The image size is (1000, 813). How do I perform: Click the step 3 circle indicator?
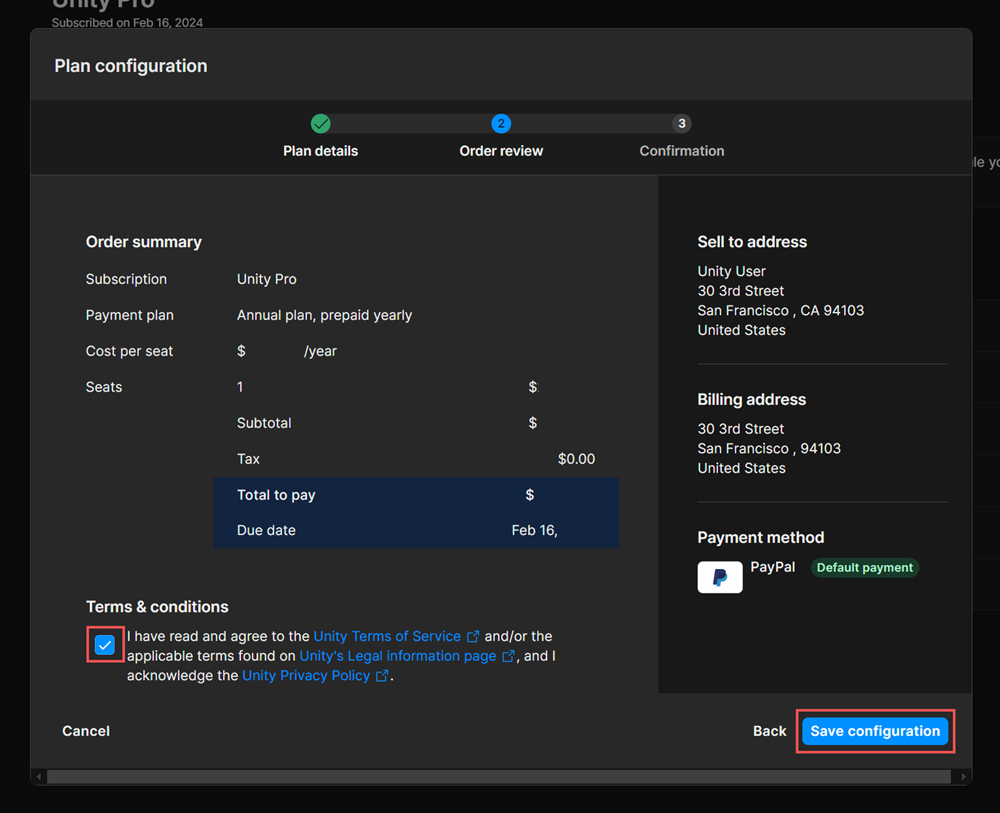point(681,123)
